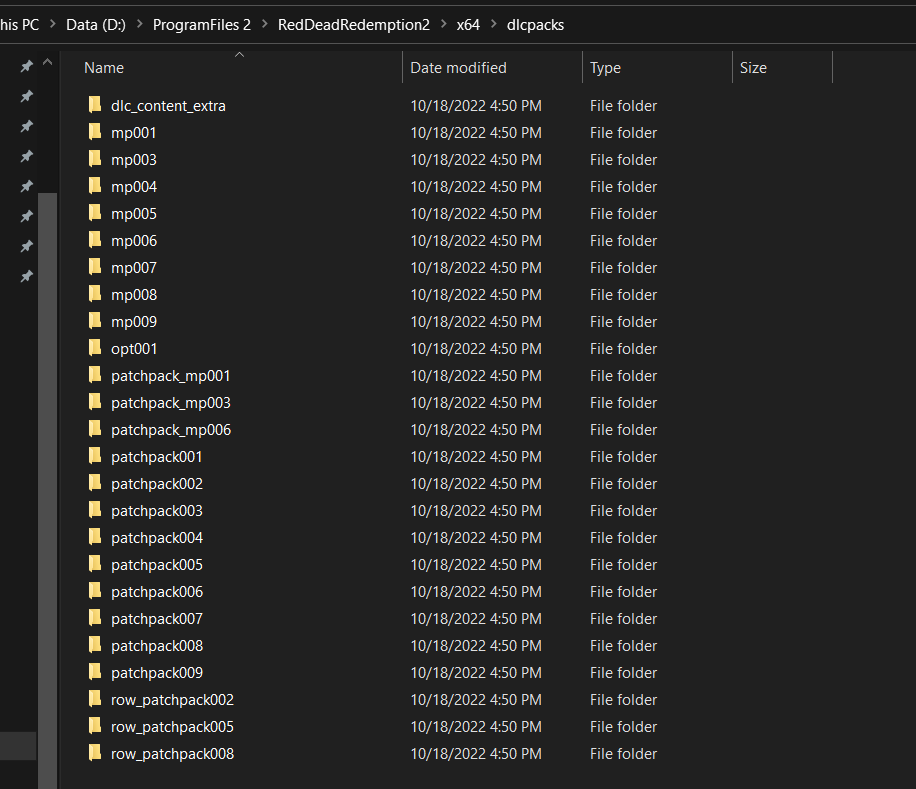The image size is (916, 789).
Task: Click the navigation pane scrollbar thumb
Action: pos(47,491)
